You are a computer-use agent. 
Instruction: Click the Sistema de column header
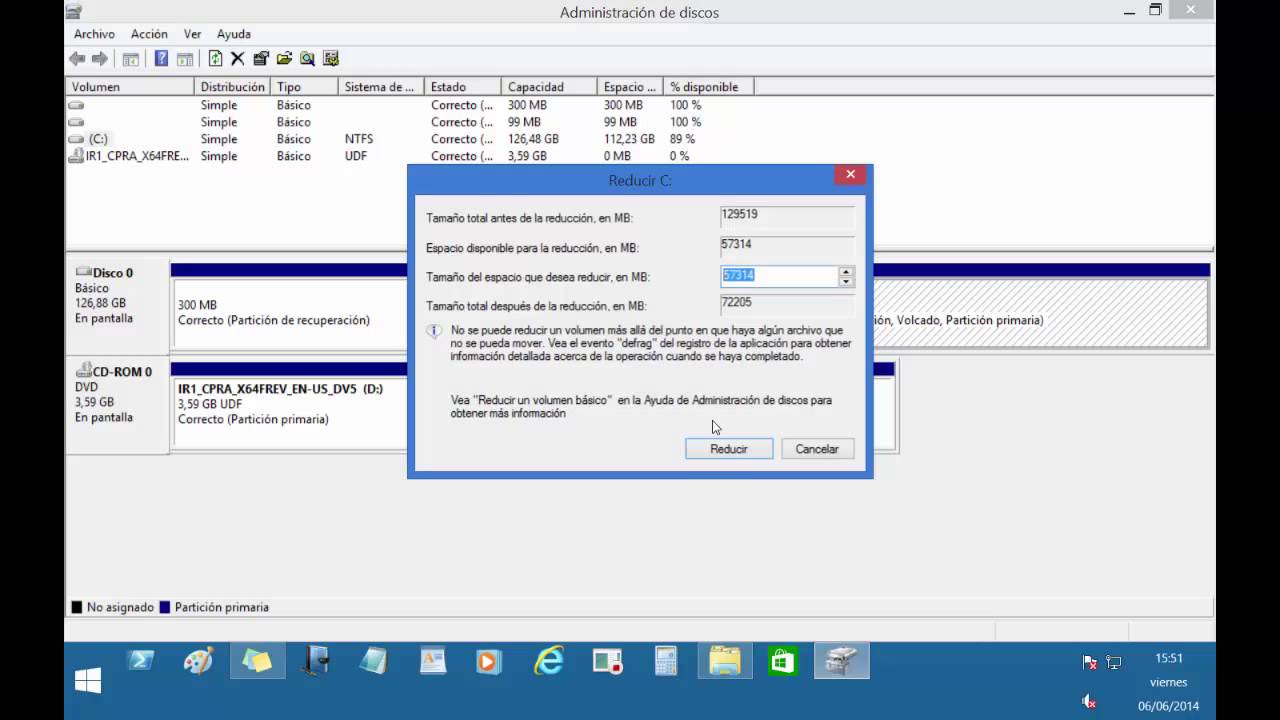381,87
